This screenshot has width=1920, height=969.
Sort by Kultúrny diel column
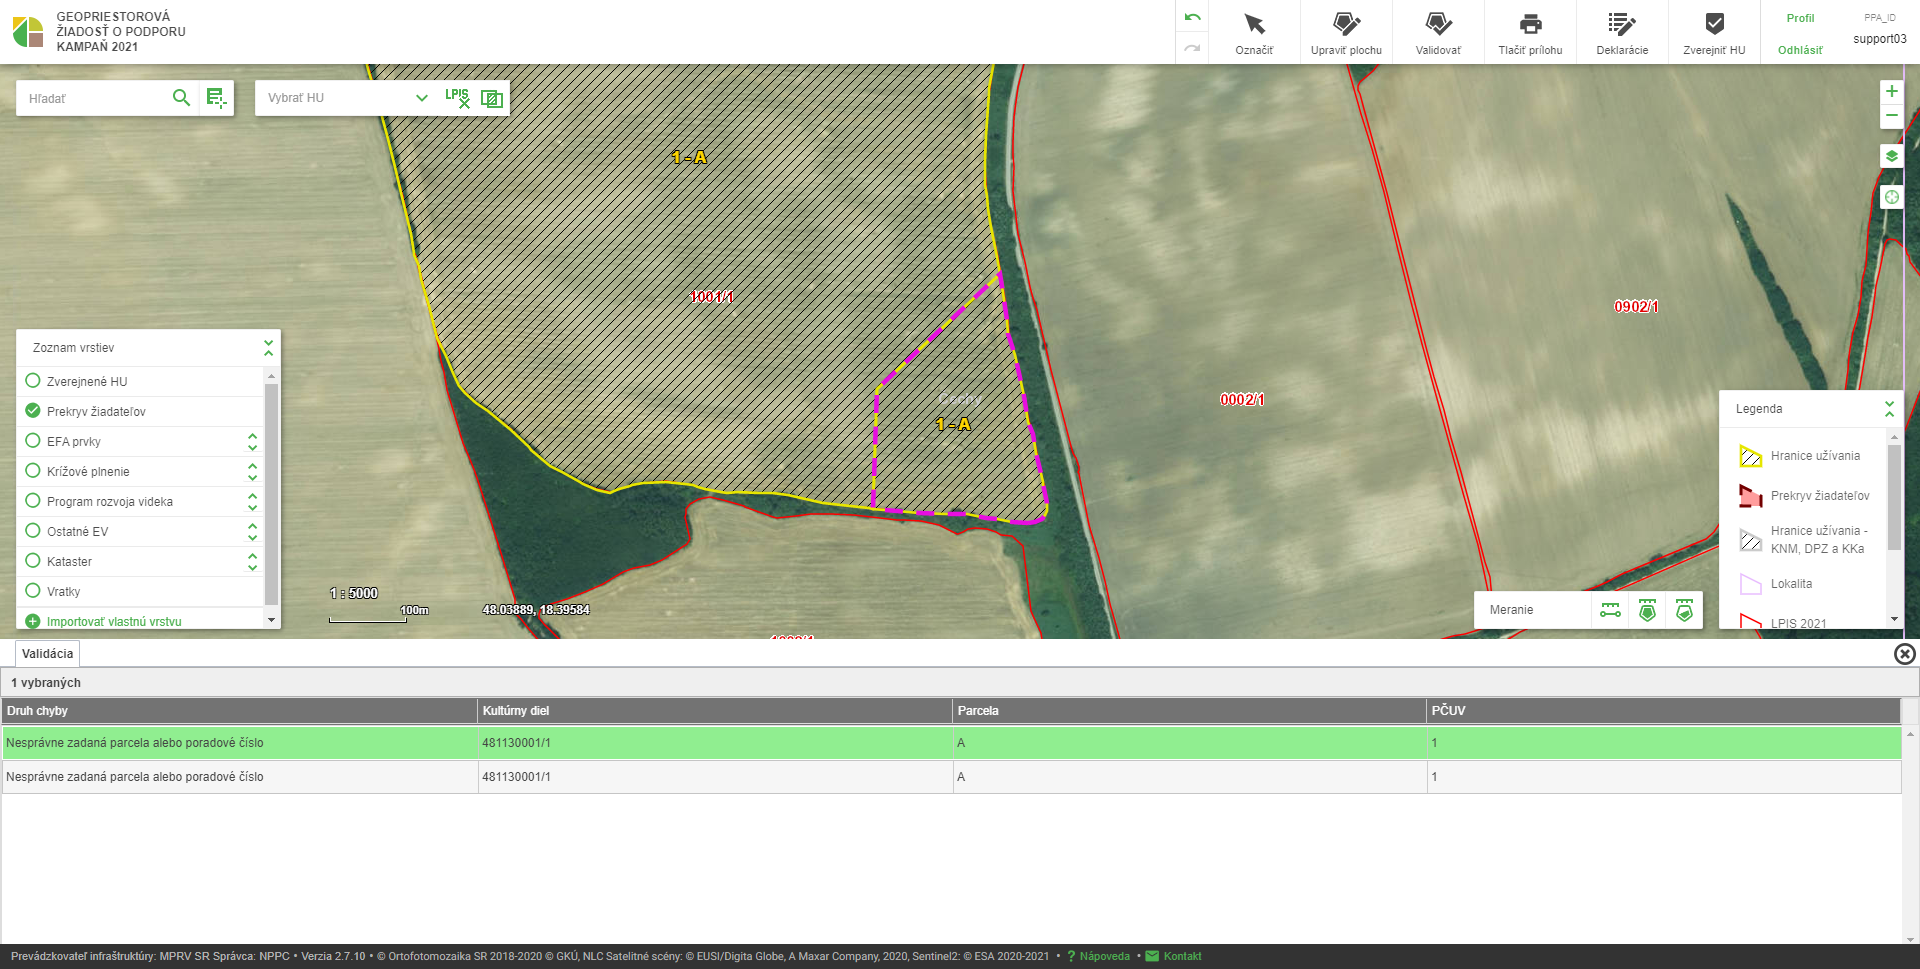[x=714, y=711]
